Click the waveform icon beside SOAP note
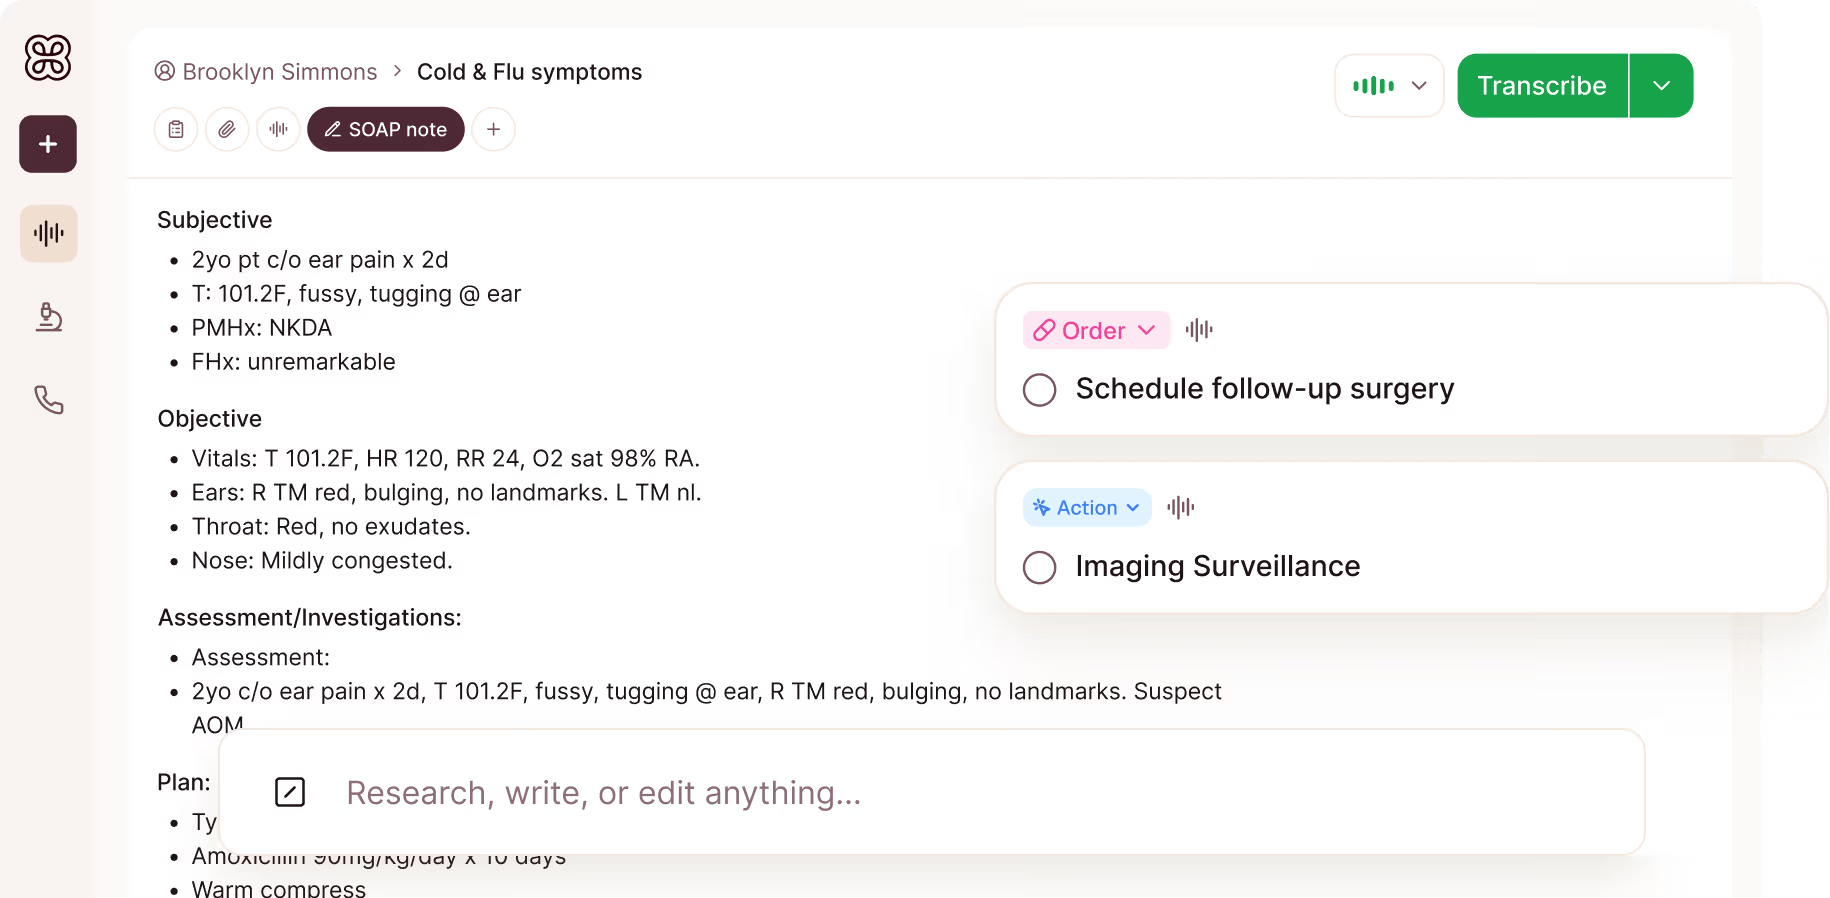1830x898 pixels. click(278, 129)
